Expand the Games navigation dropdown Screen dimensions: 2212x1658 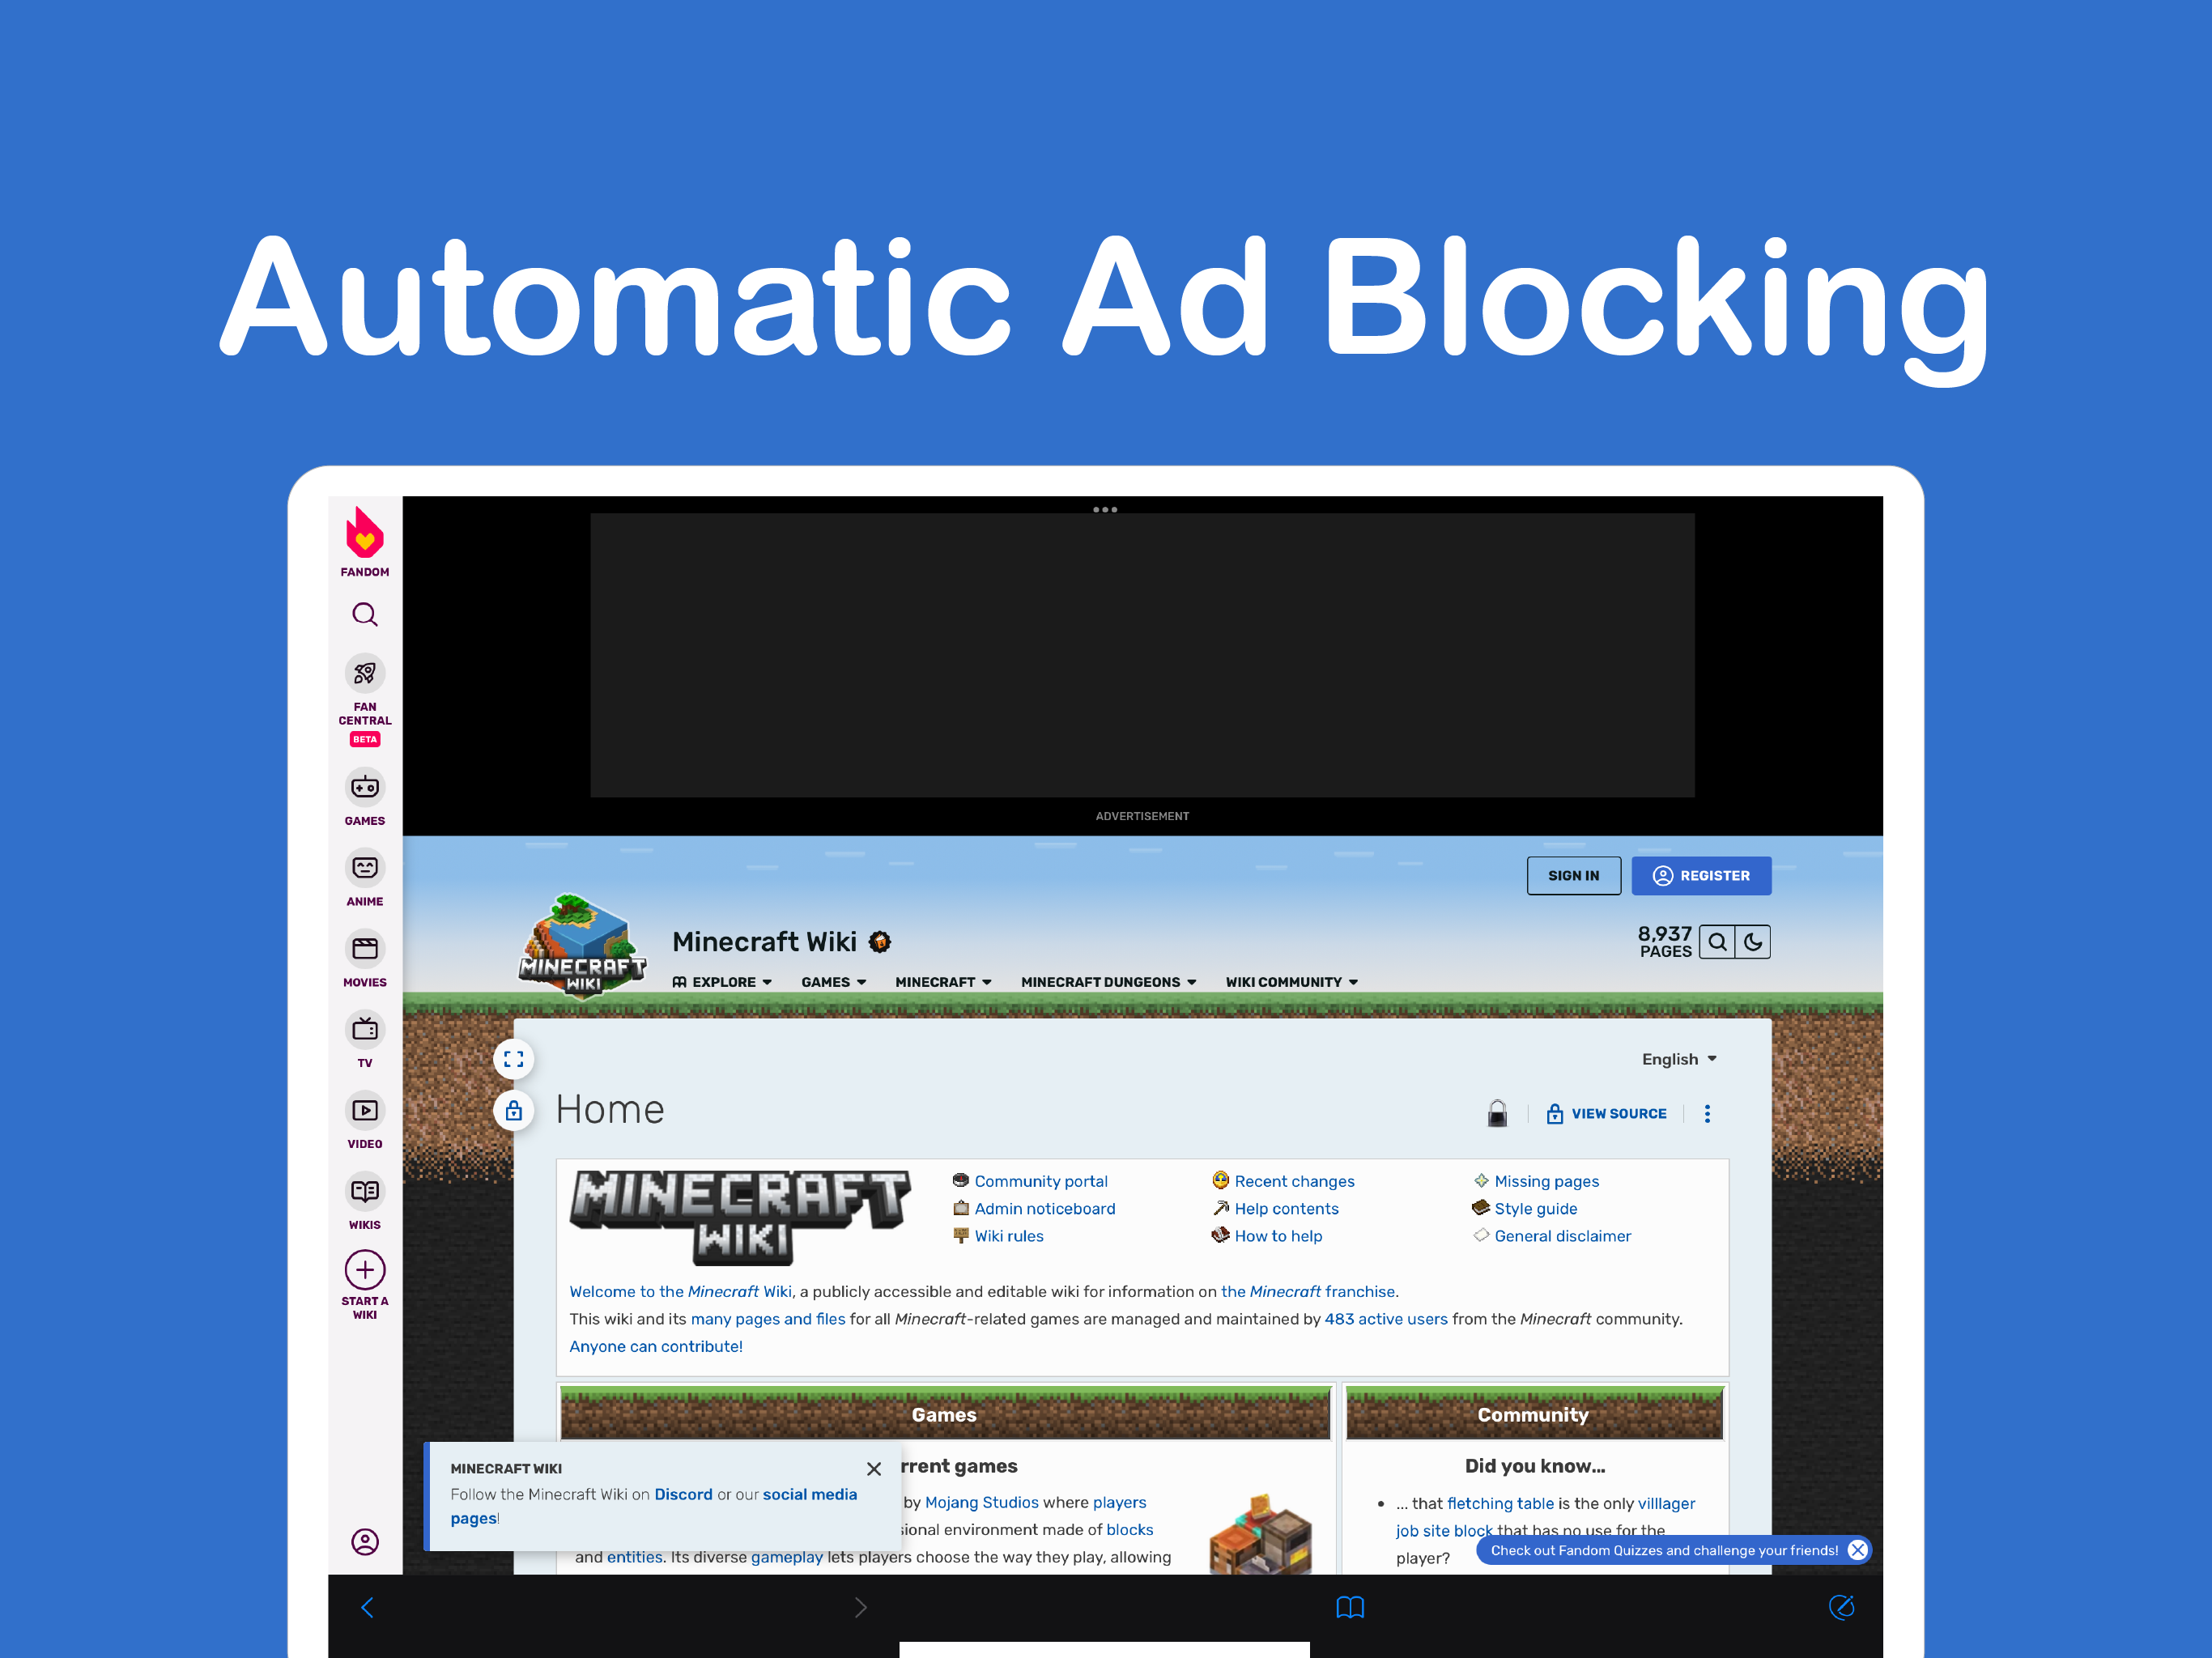[x=834, y=982]
